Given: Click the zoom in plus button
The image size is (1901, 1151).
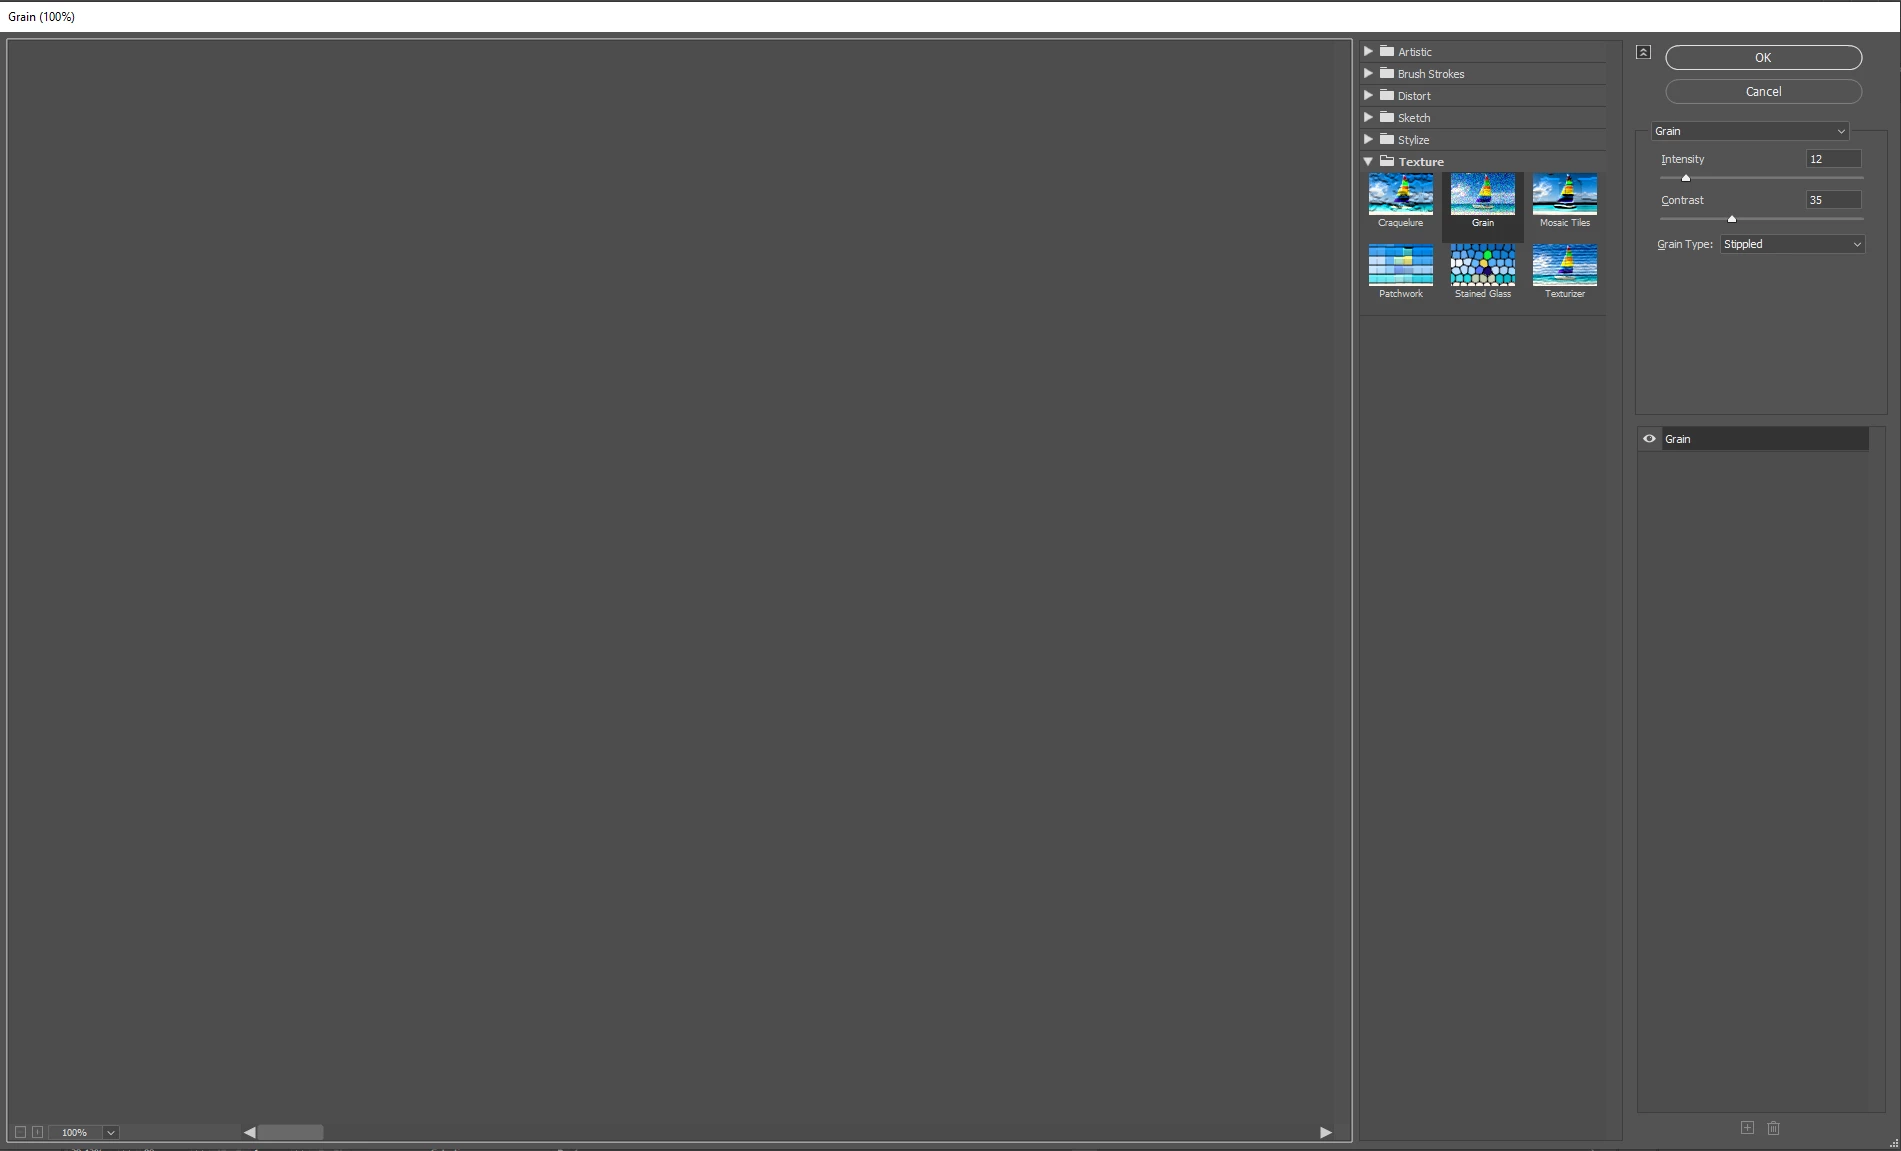Looking at the screenshot, I should [x=37, y=1132].
